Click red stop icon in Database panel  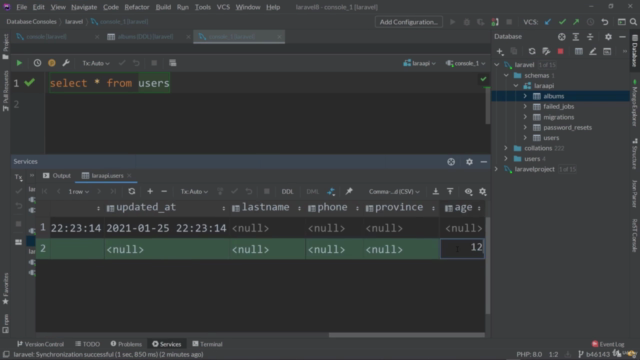coord(560,51)
